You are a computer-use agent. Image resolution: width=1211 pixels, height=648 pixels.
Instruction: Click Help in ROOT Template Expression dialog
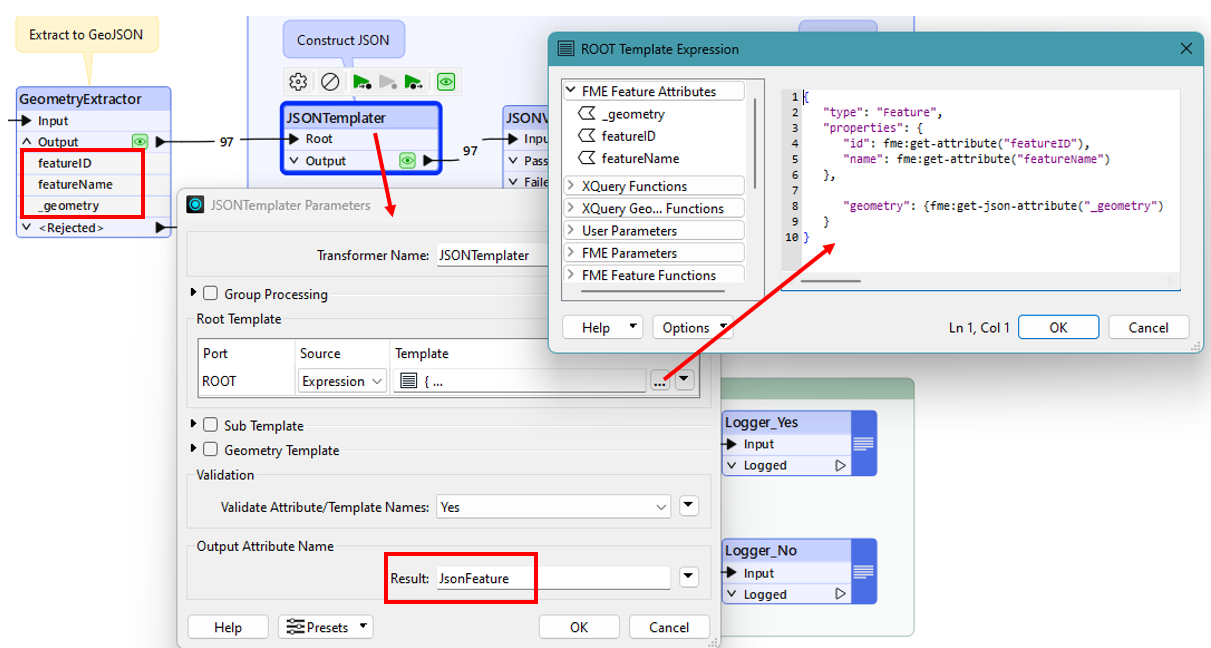(x=603, y=327)
